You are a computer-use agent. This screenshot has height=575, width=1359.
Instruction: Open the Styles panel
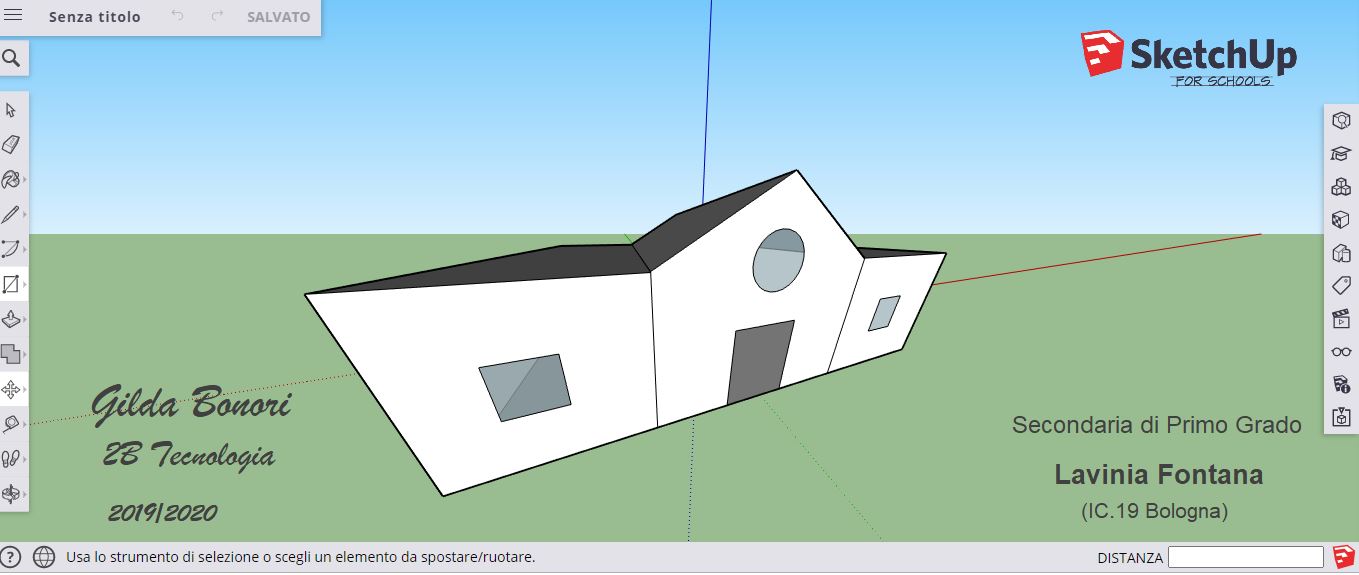pos(1341,252)
